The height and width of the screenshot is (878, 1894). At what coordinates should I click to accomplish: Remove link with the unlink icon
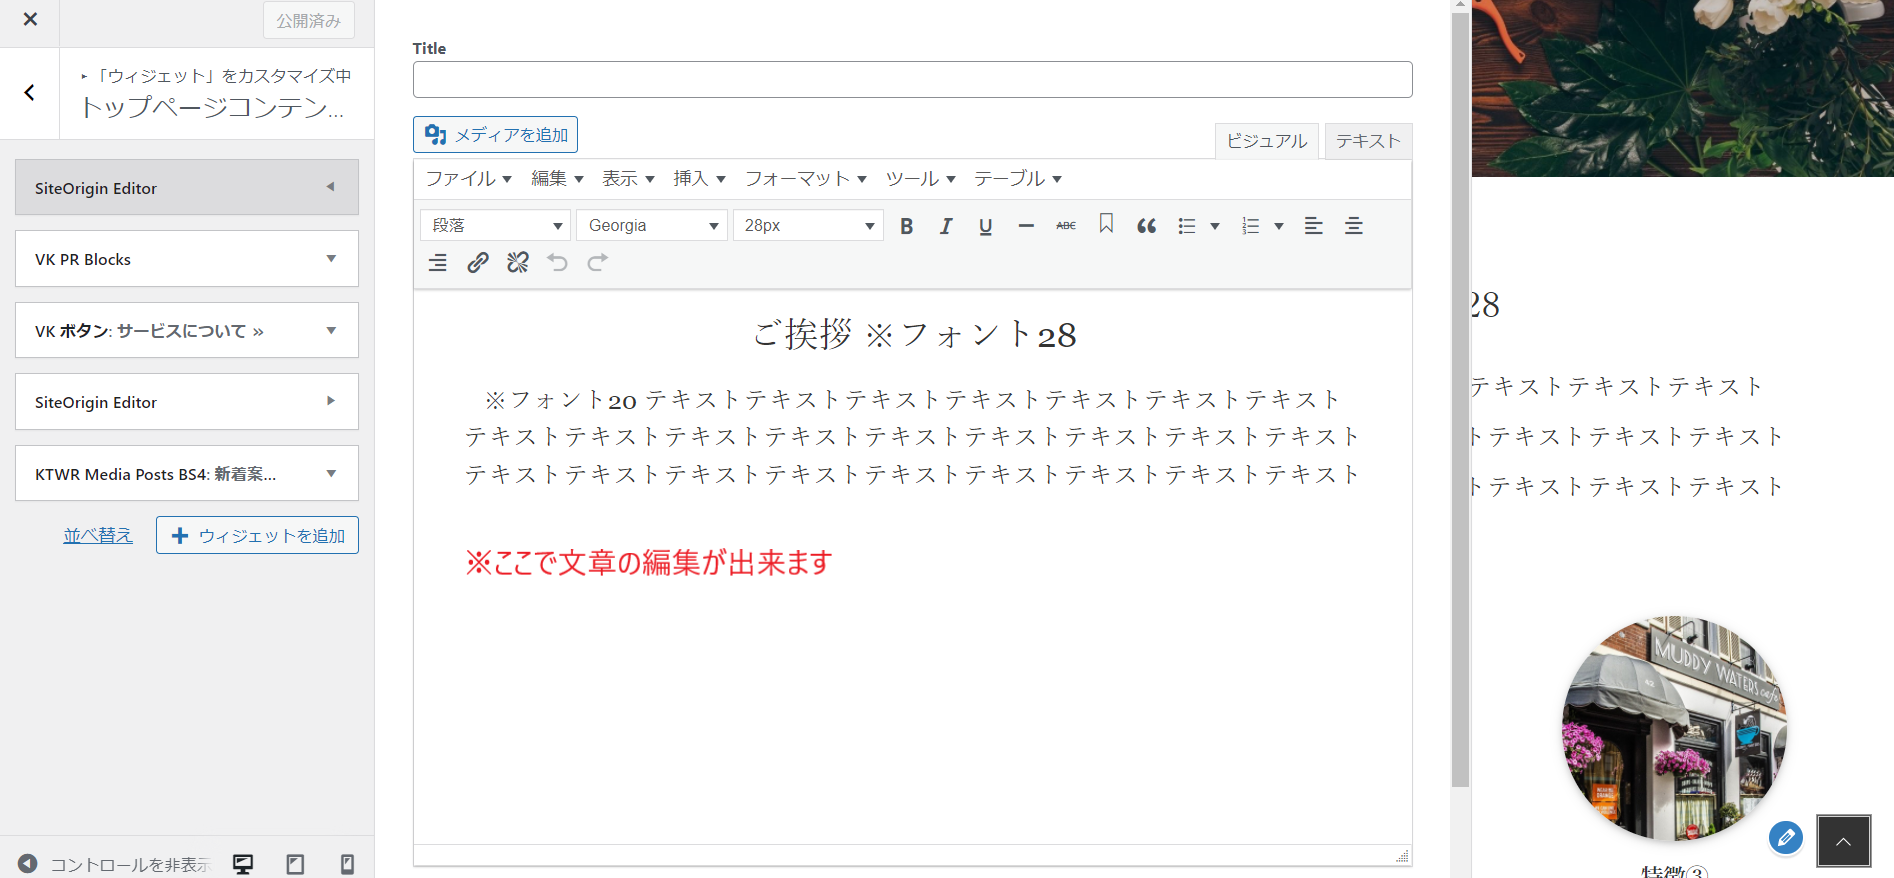point(517,263)
